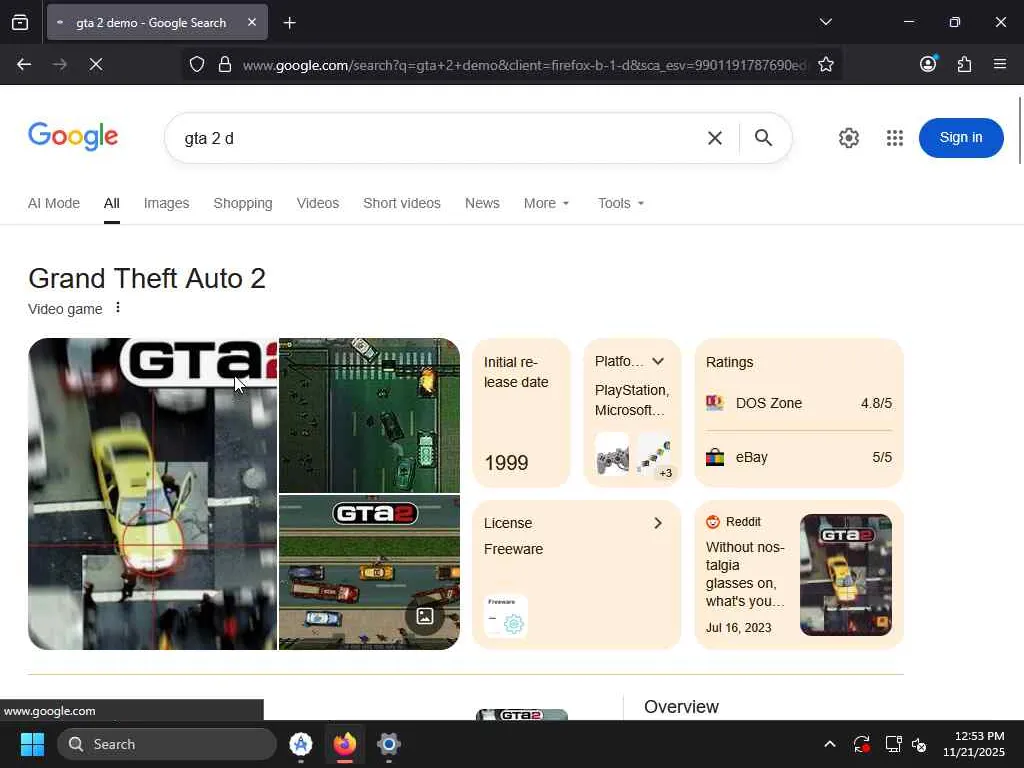Show hidden system tray icons

click(829, 744)
